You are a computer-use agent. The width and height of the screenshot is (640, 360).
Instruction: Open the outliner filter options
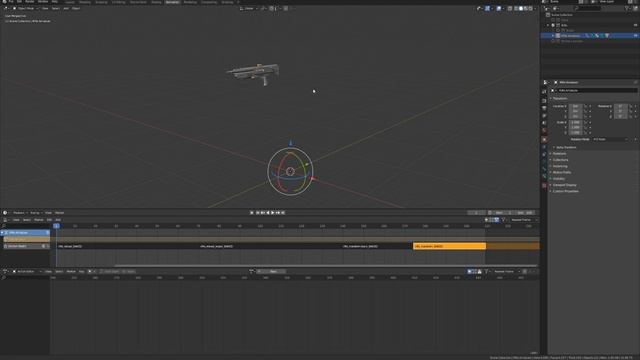click(628, 8)
